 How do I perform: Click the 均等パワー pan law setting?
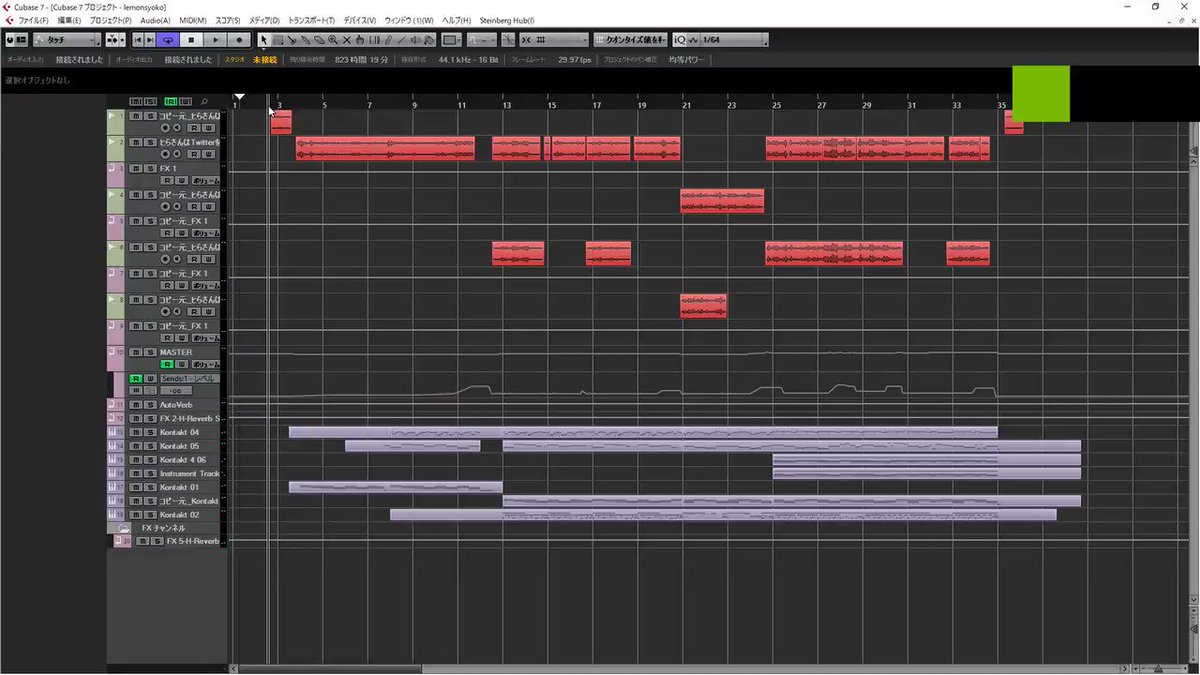(686, 60)
